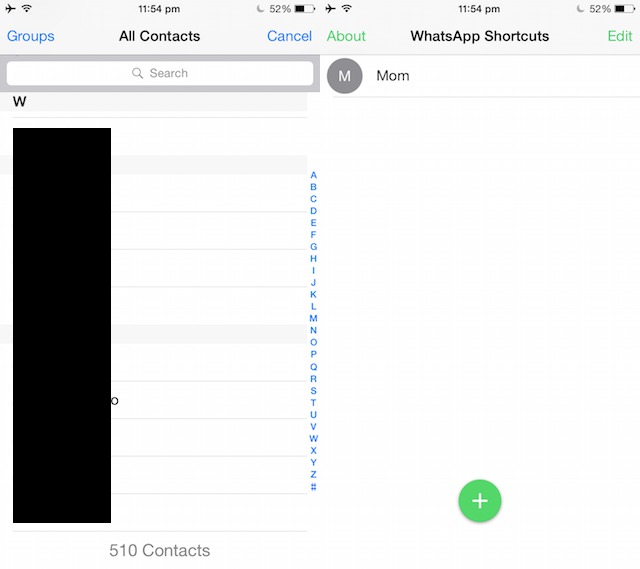Jump to letter Z in index

[313, 474]
